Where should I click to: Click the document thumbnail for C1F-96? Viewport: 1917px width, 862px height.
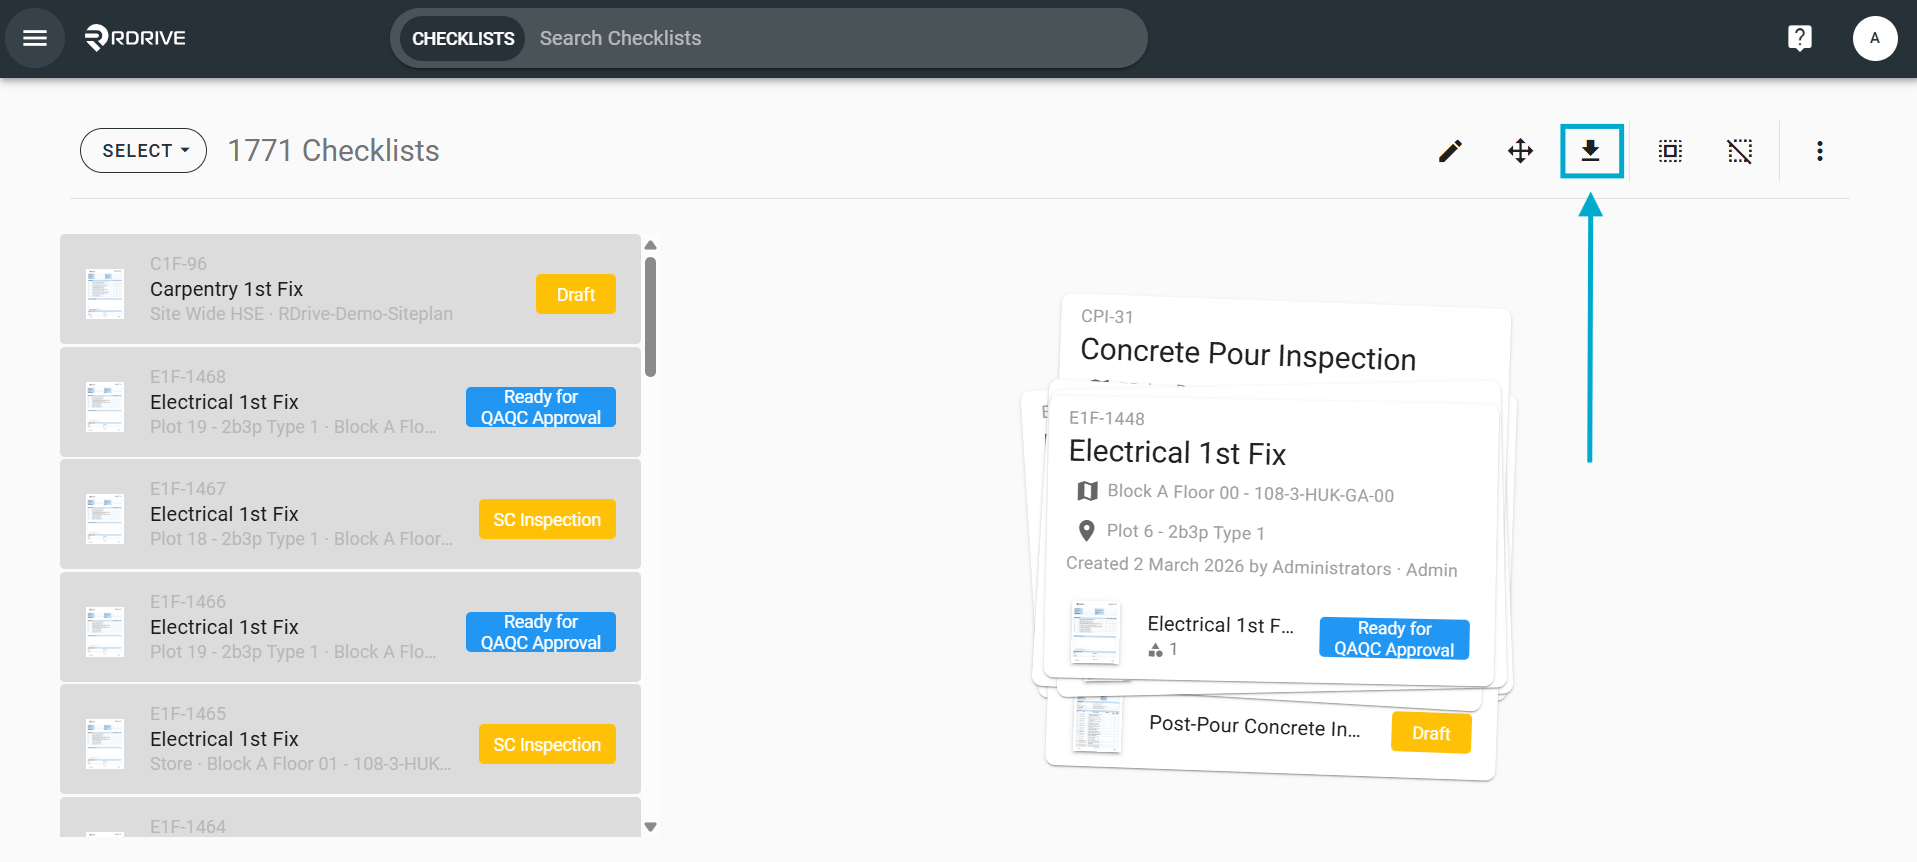(x=105, y=294)
